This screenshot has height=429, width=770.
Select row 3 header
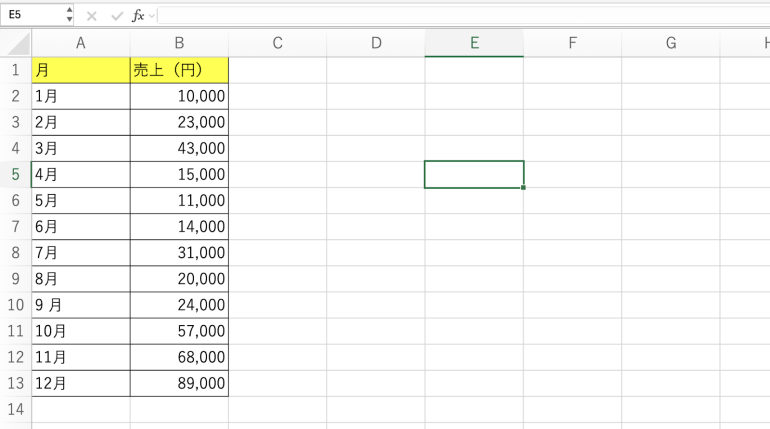(16, 122)
